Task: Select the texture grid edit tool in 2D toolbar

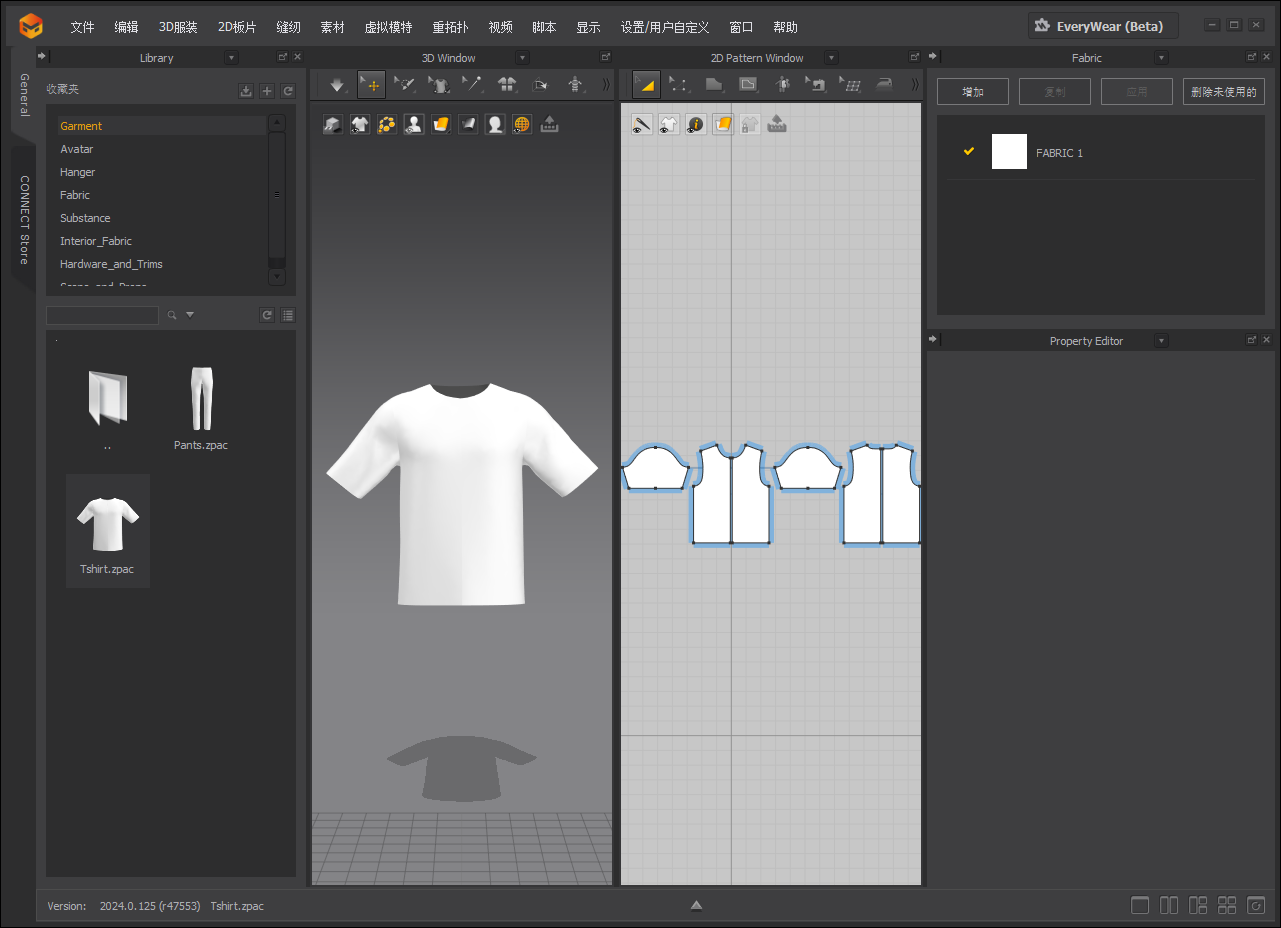Action: [x=850, y=85]
